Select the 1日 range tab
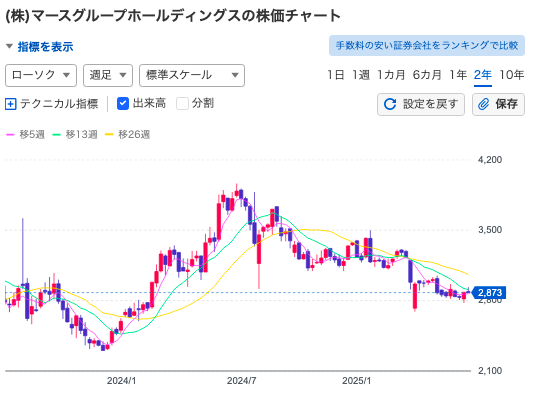Viewport: 533px width, 393px height. point(336,75)
